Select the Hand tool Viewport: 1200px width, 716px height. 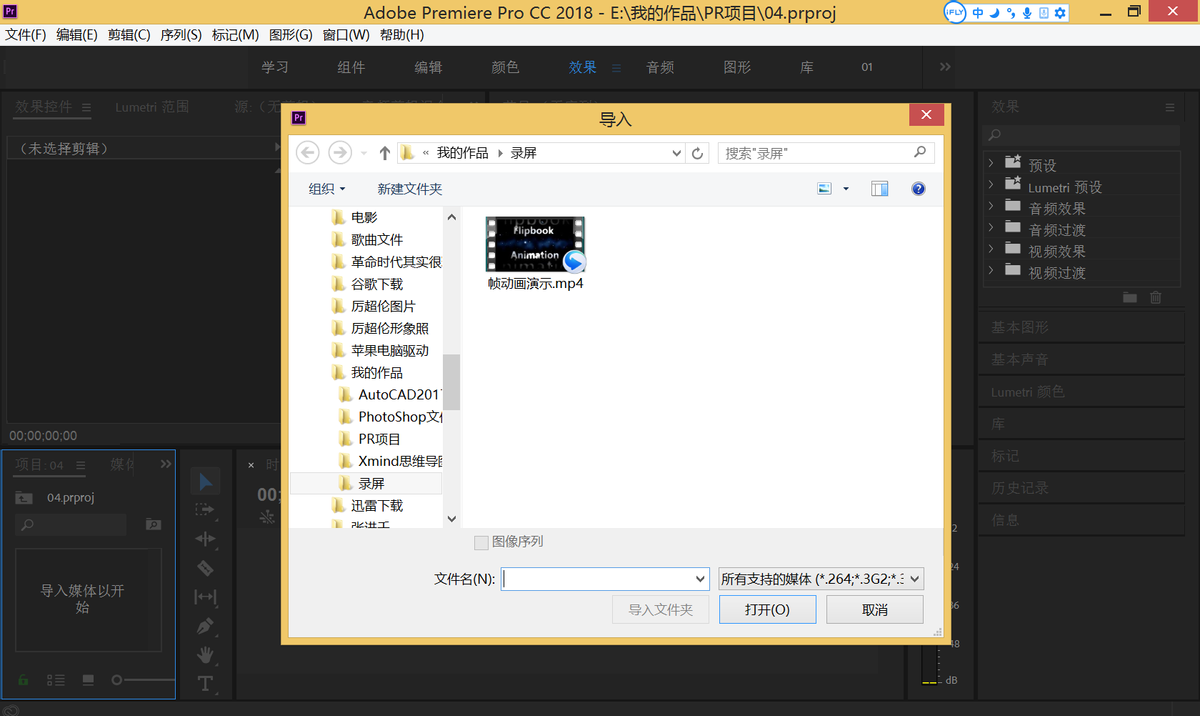point(205,655)
